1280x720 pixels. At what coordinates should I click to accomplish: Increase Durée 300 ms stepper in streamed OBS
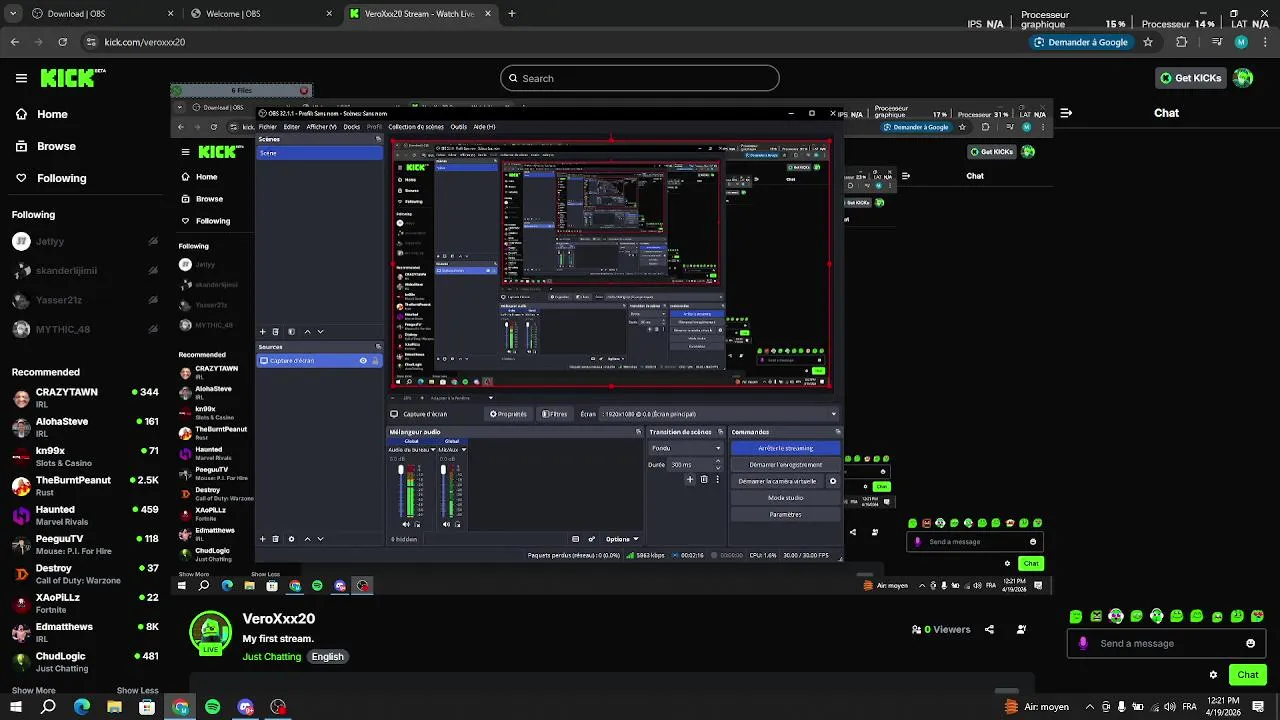718,462
